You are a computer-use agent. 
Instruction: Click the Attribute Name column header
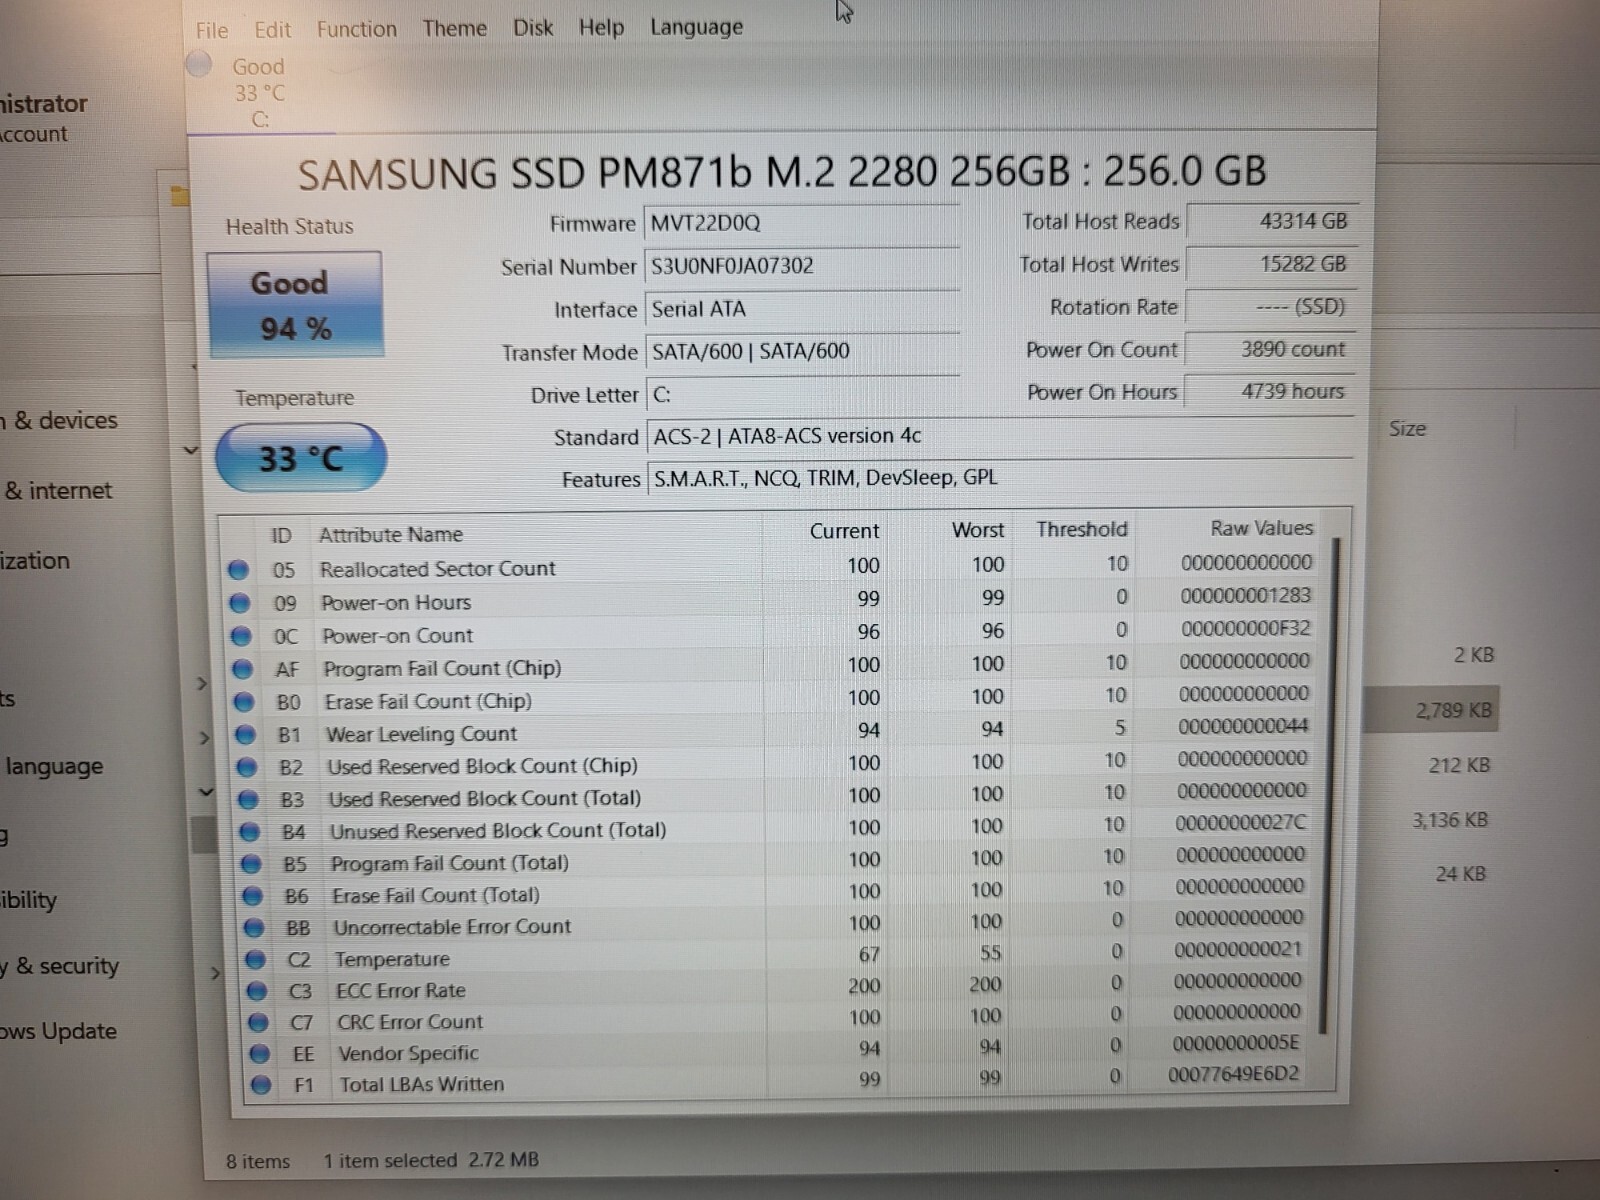point(391,535)
